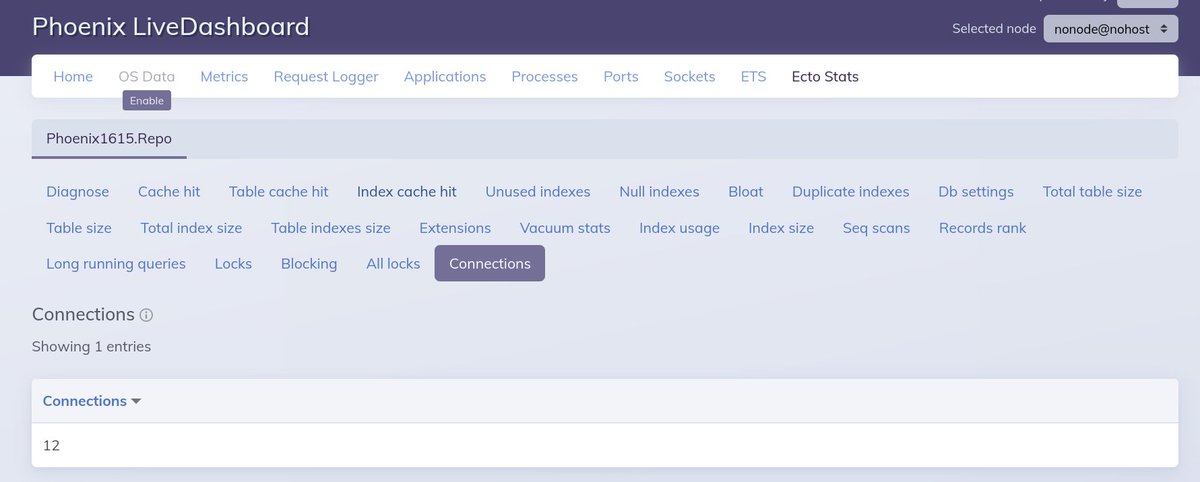Open the Index usage report
The image size is (1200, 482).
click(x=680, y=227)
